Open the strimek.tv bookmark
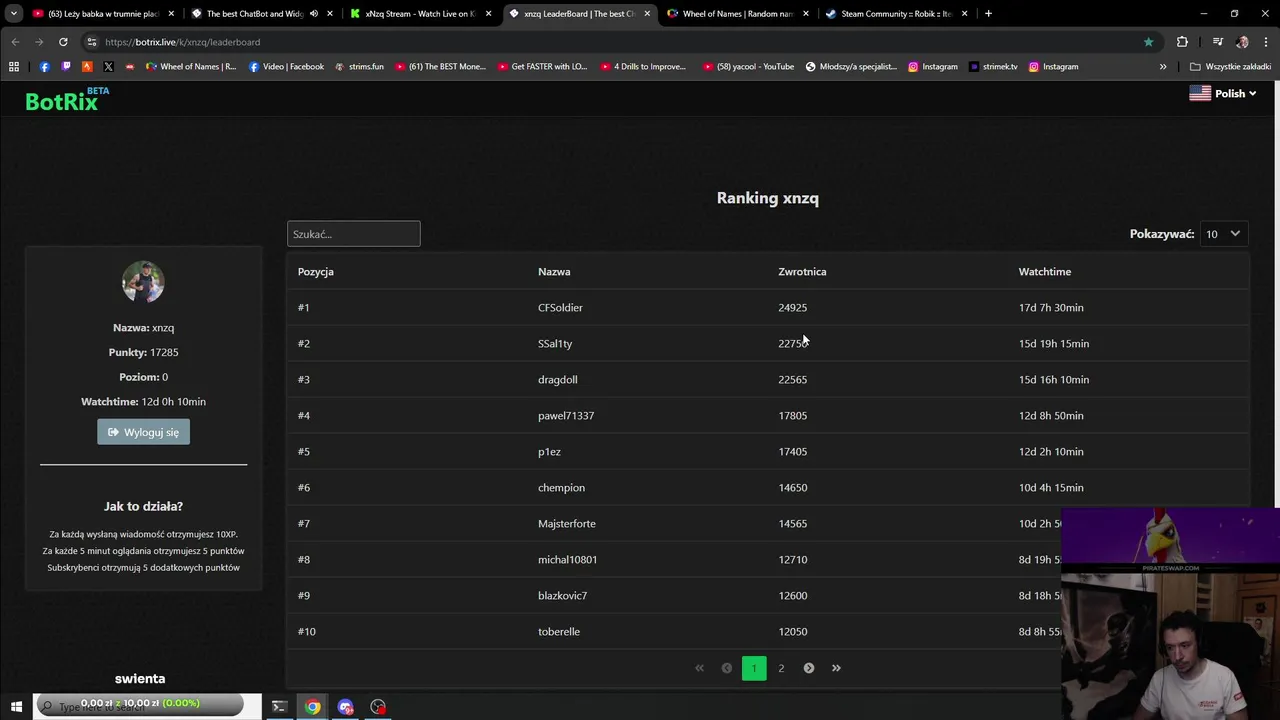The height and width of the screenshot is (720, 1280). 993,67
